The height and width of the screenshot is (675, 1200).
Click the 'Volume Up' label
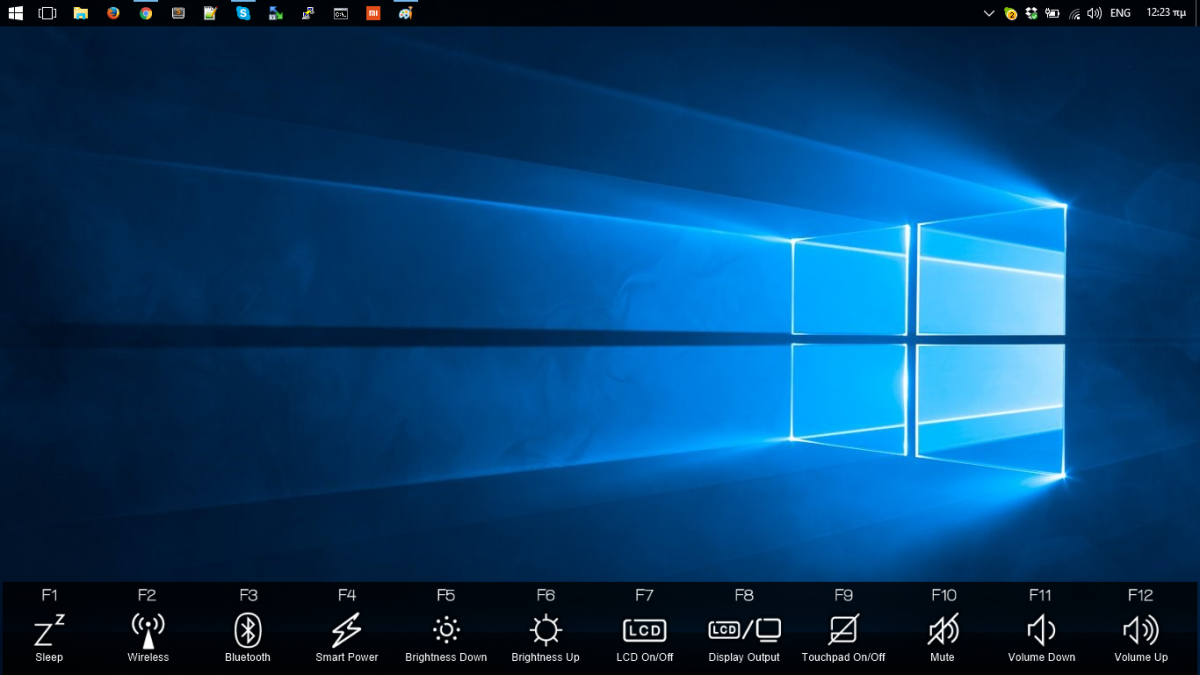click(x=1141, y=657)
